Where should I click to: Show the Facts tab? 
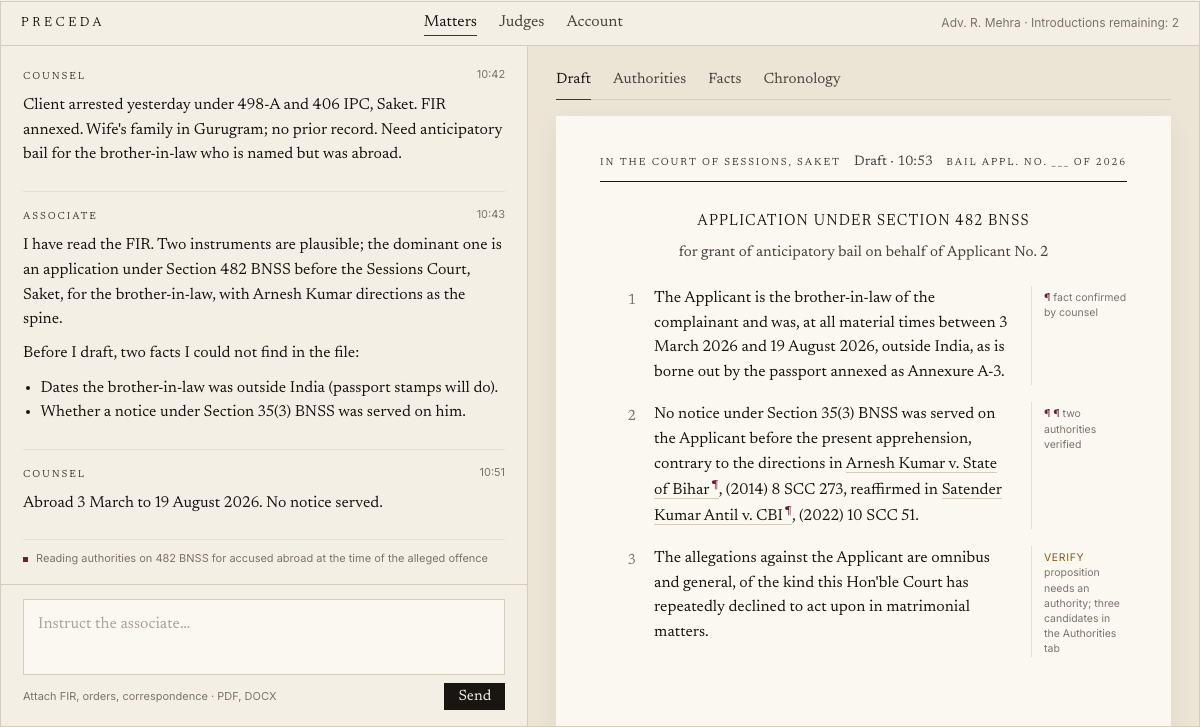725,79
